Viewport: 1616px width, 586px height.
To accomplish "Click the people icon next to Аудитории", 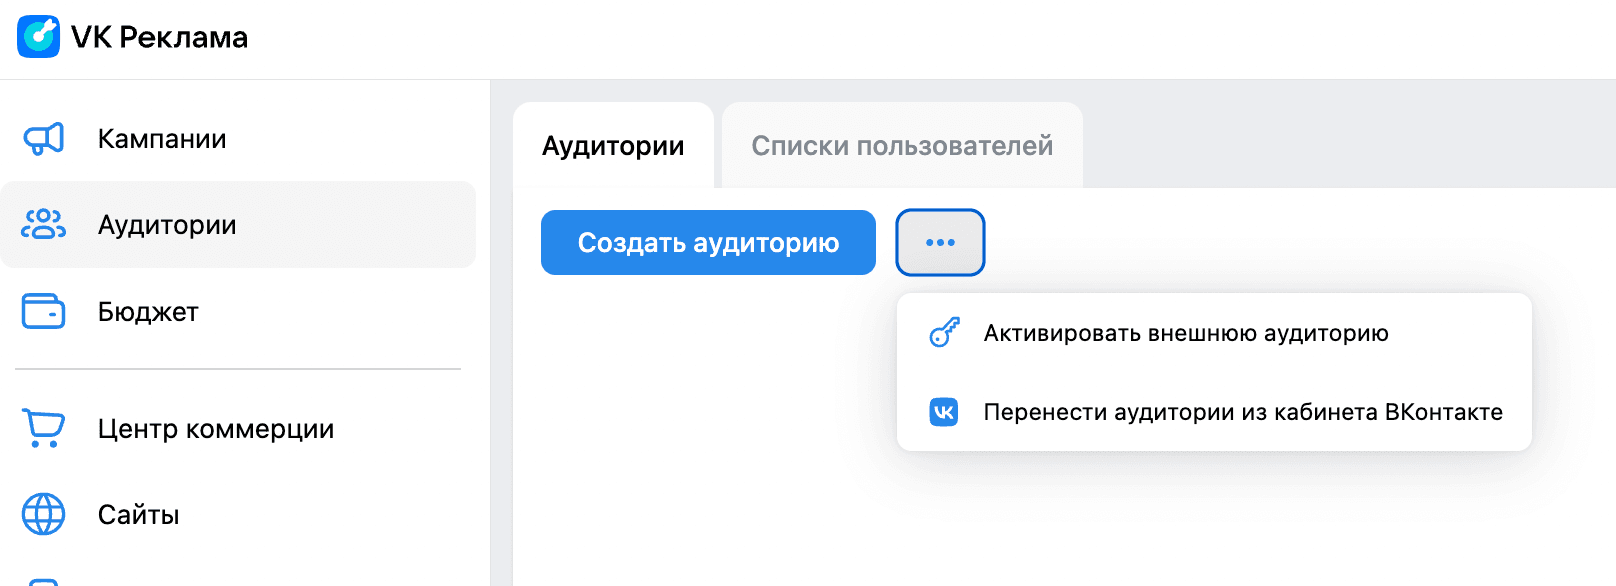I will (x=44, y=225).
